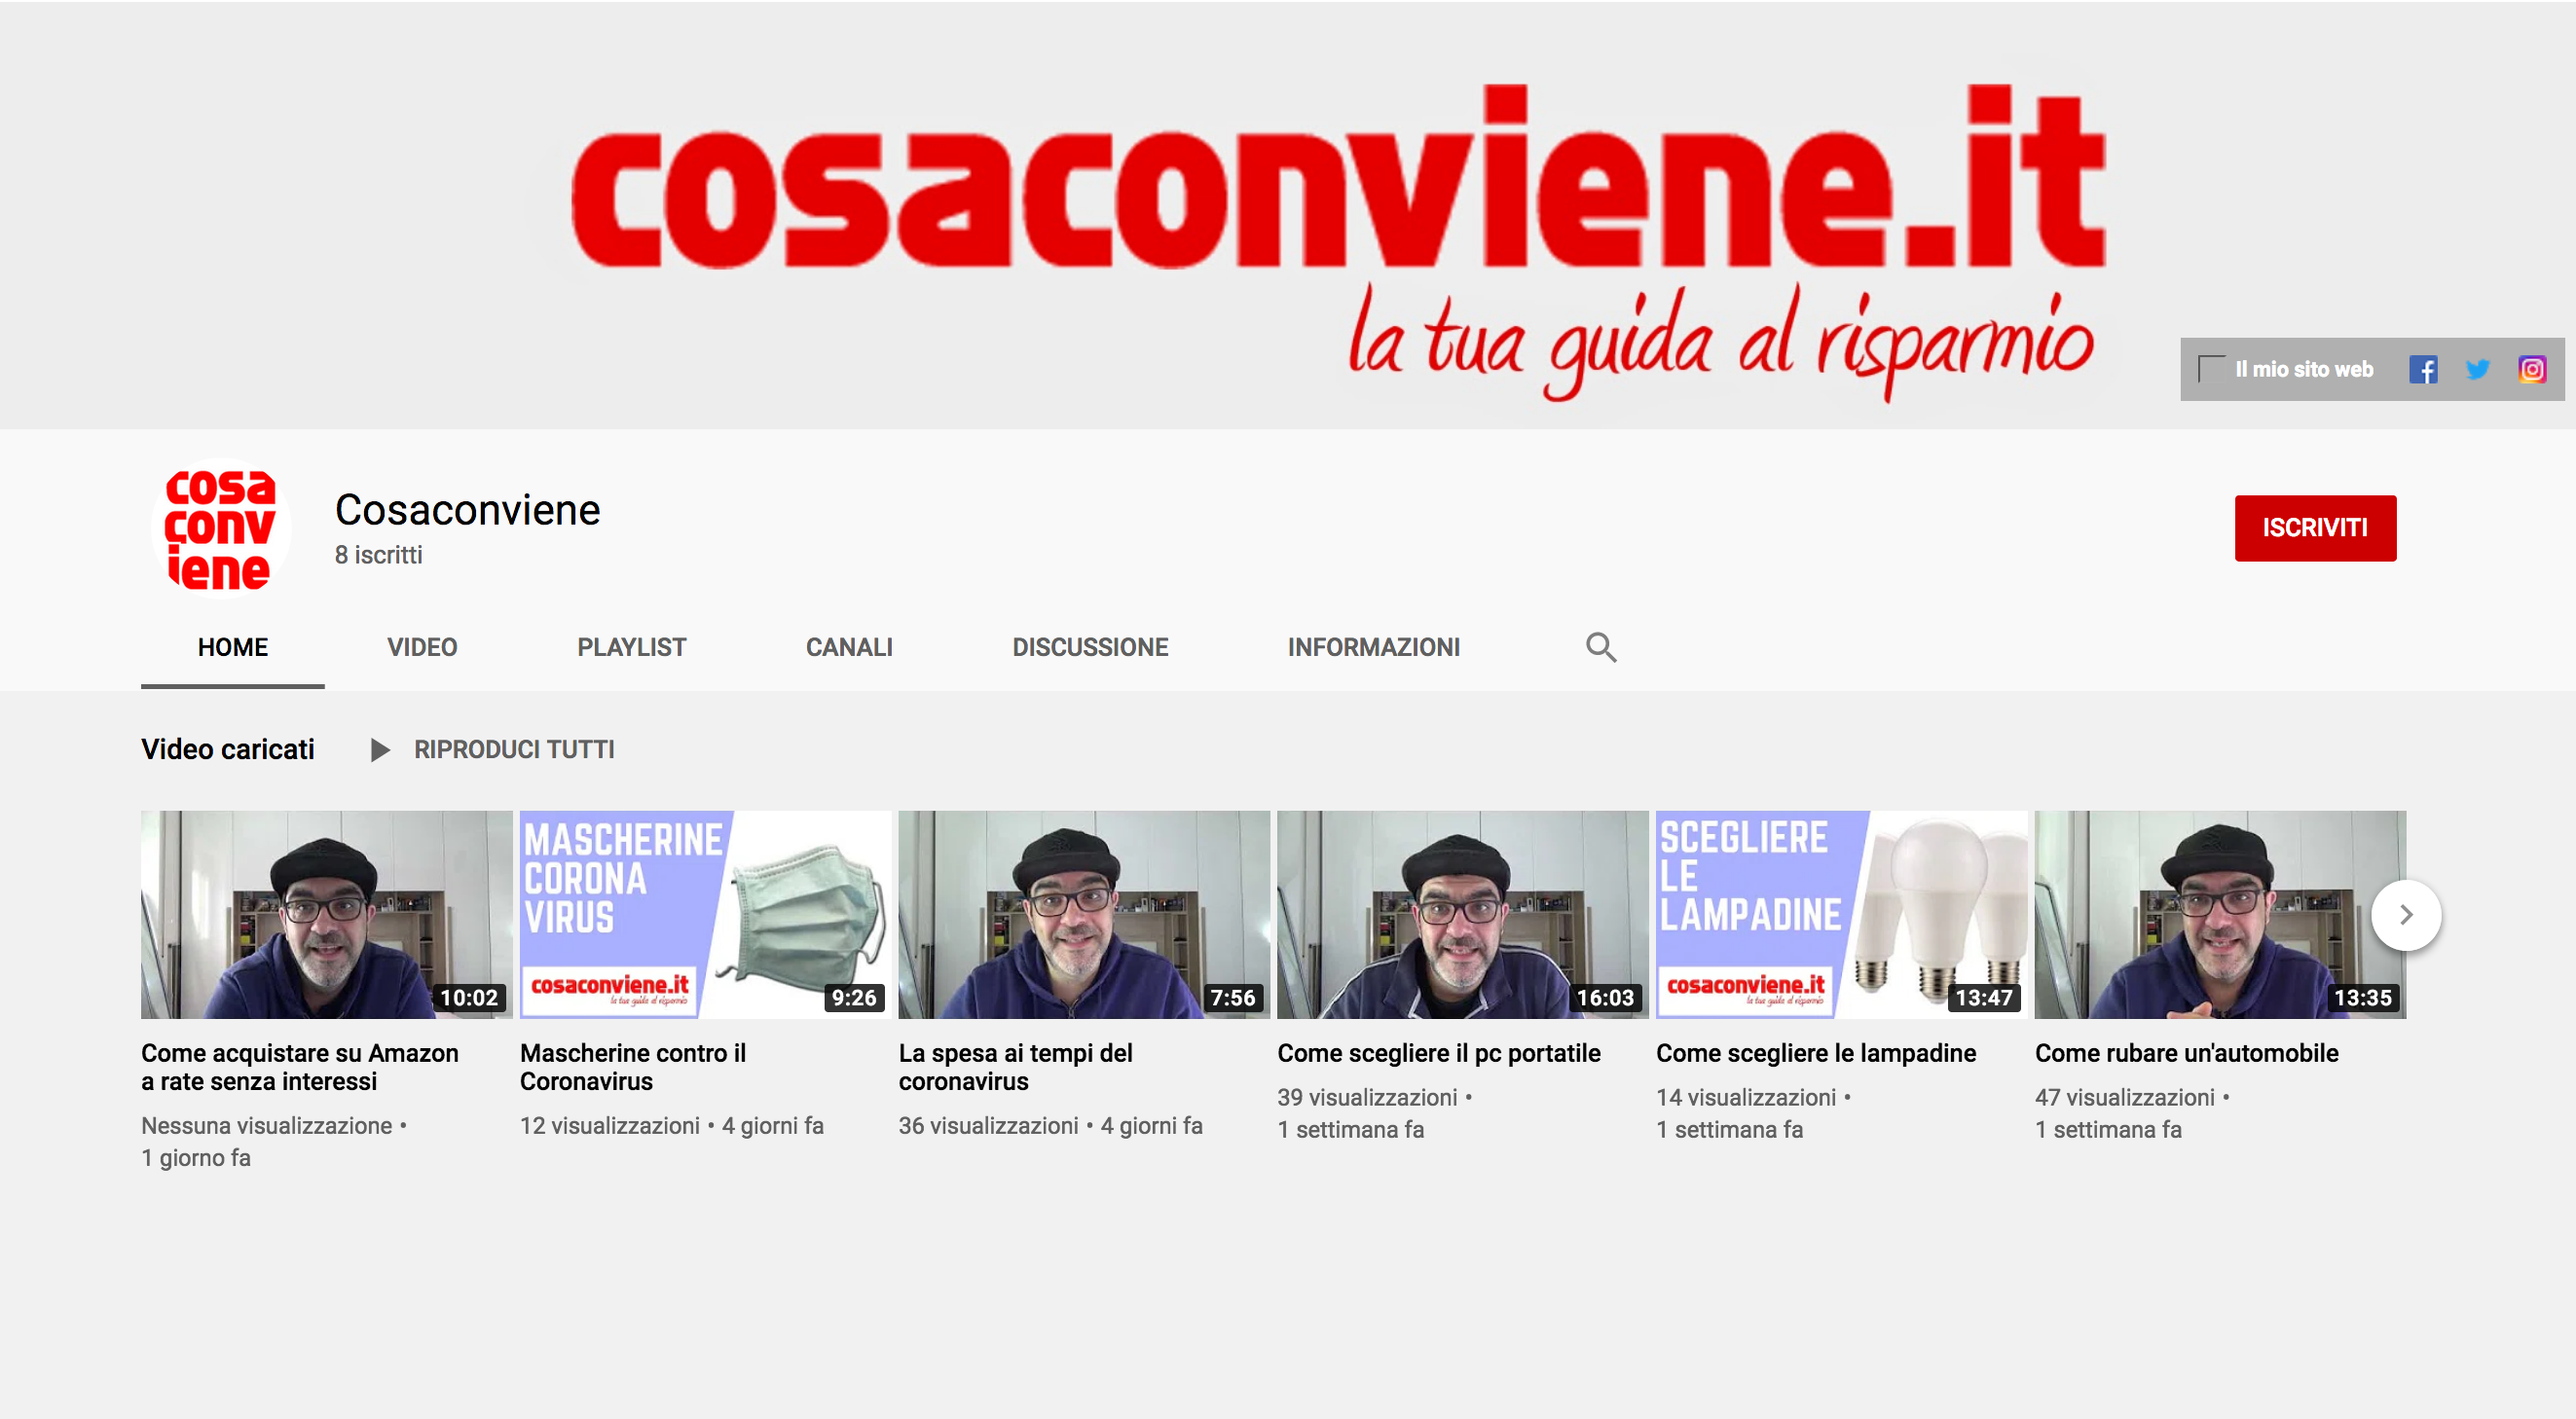The width and height of the screenshot is (2576, 1419).
Task: Open the Instagram link icon
Action: (x=2531, y=370)
